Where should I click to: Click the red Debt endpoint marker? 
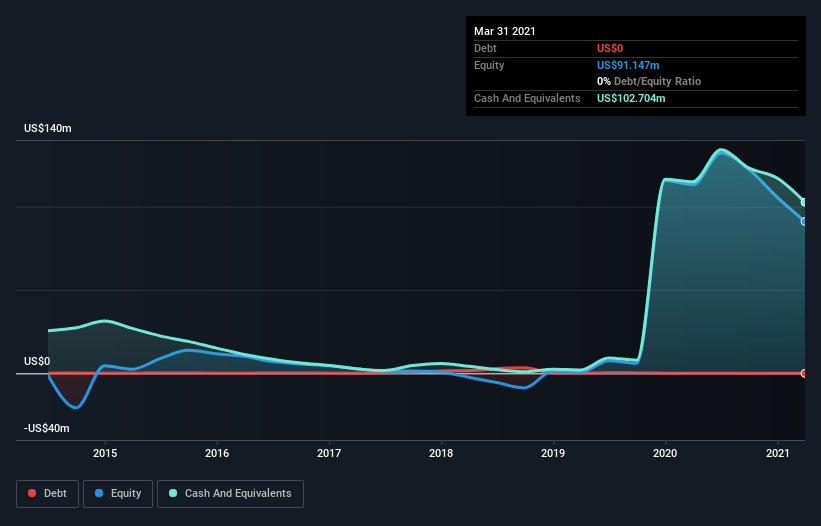[804, 373]
